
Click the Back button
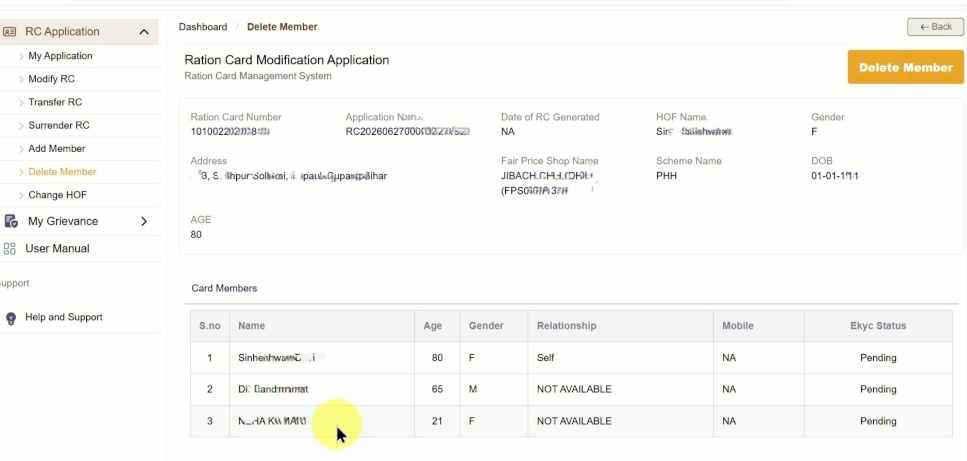(936, 27)
